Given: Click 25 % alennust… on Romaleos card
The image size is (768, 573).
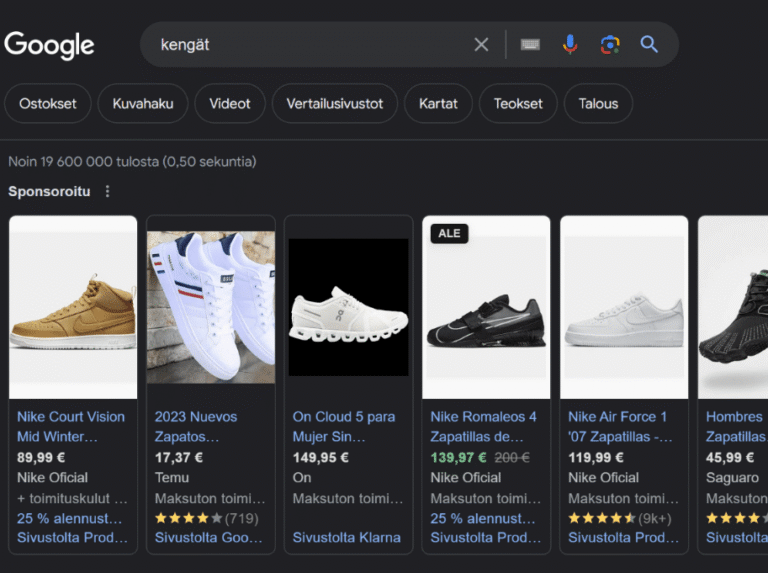Looking at the screenshot, I should (483, 518).
